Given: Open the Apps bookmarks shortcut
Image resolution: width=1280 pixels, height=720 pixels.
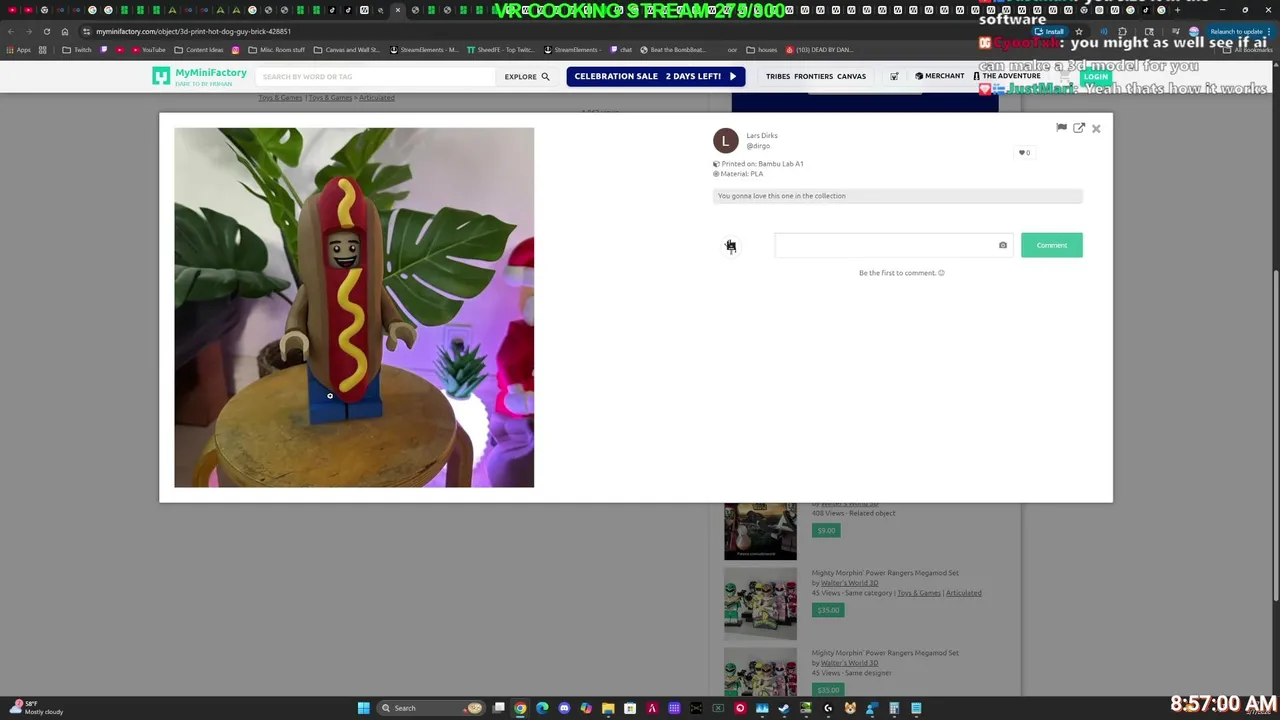Looking at the screenshot, I should point(19,50).
